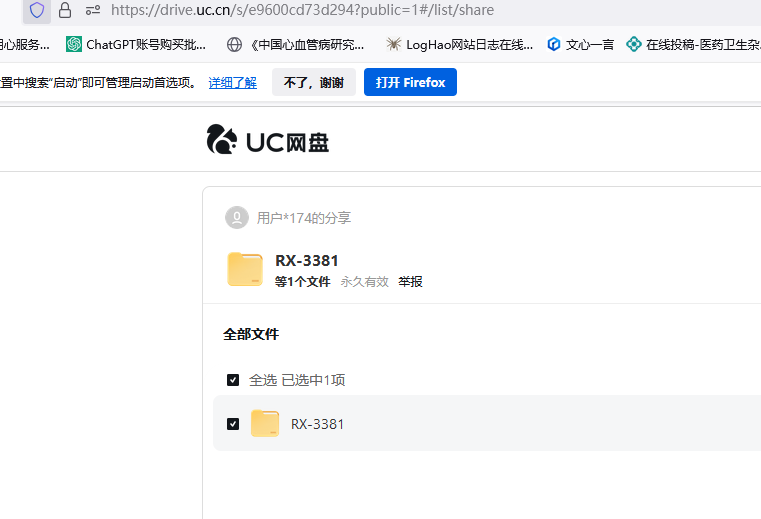This screenshot has width=761, height=519.
Task: Click the RX-3381 folder icon in file list
Action: (265, 423)
